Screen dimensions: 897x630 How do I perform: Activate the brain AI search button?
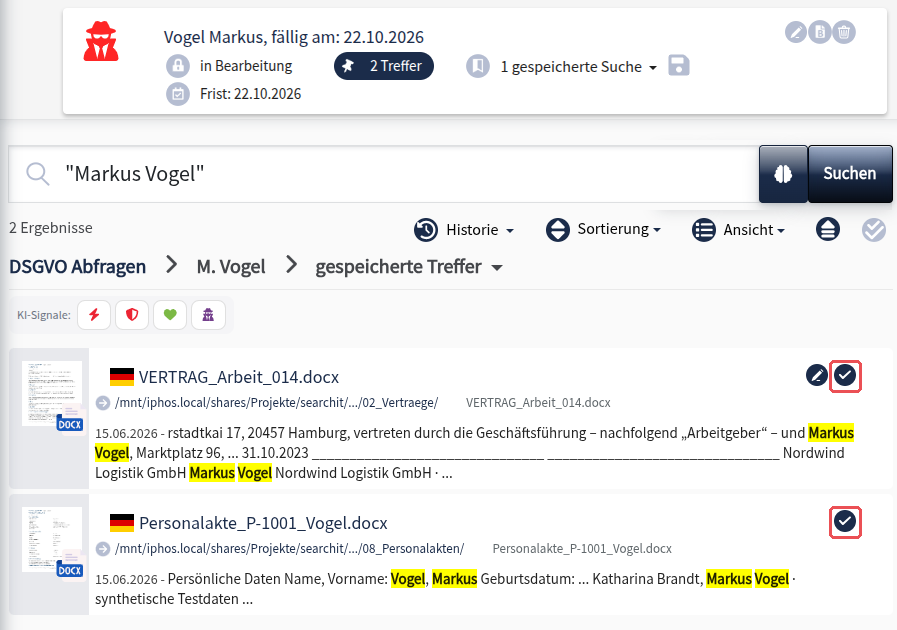pos(783,174)
